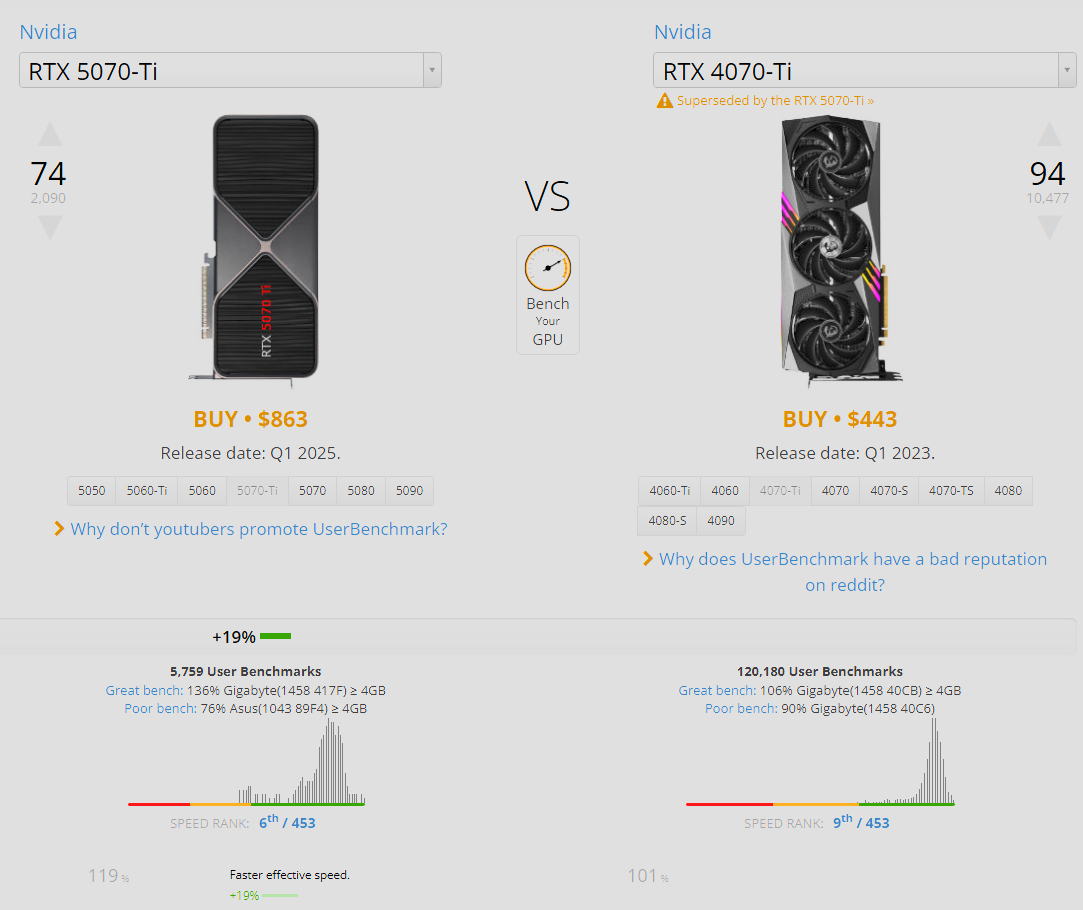Click the green +19% speed bar
The height and width of the screenshot is (910, 1083).
pyautogui.click(x=275, y=636)
